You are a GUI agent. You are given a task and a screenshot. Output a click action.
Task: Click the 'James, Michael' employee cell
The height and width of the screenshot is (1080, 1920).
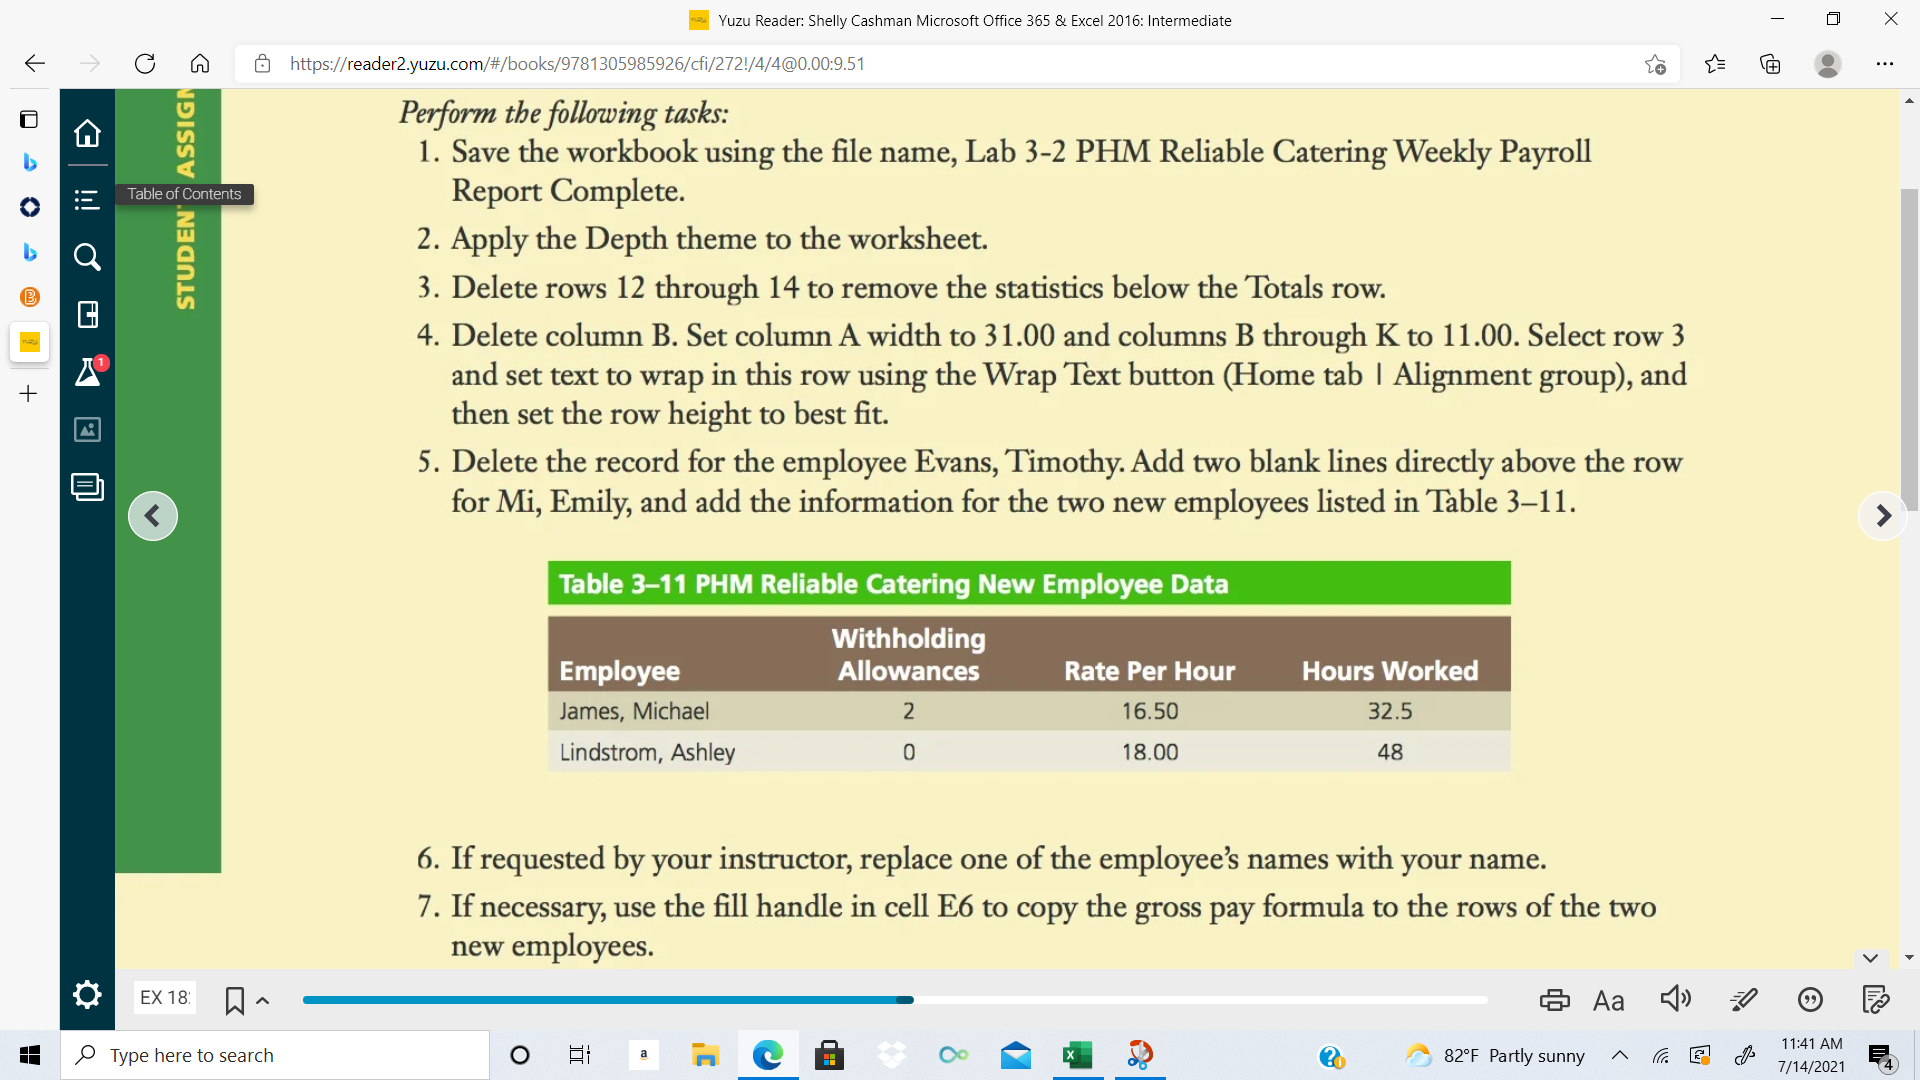634,711
